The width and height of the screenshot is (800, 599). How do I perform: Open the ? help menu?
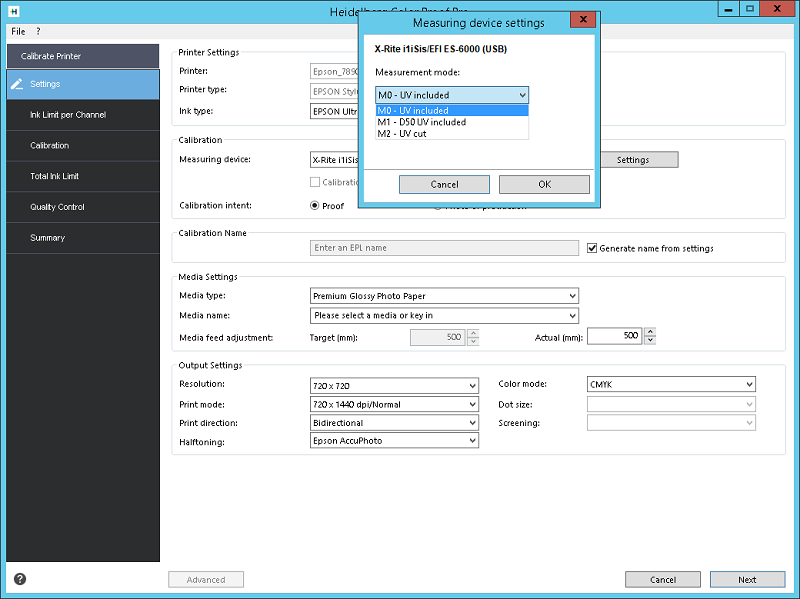point(38,31)
